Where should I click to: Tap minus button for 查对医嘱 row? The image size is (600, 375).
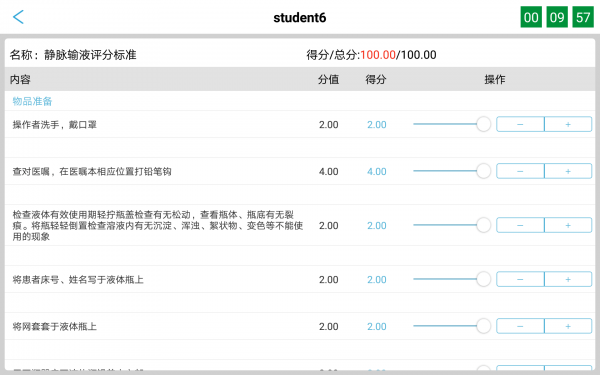[x=520, y=171]
